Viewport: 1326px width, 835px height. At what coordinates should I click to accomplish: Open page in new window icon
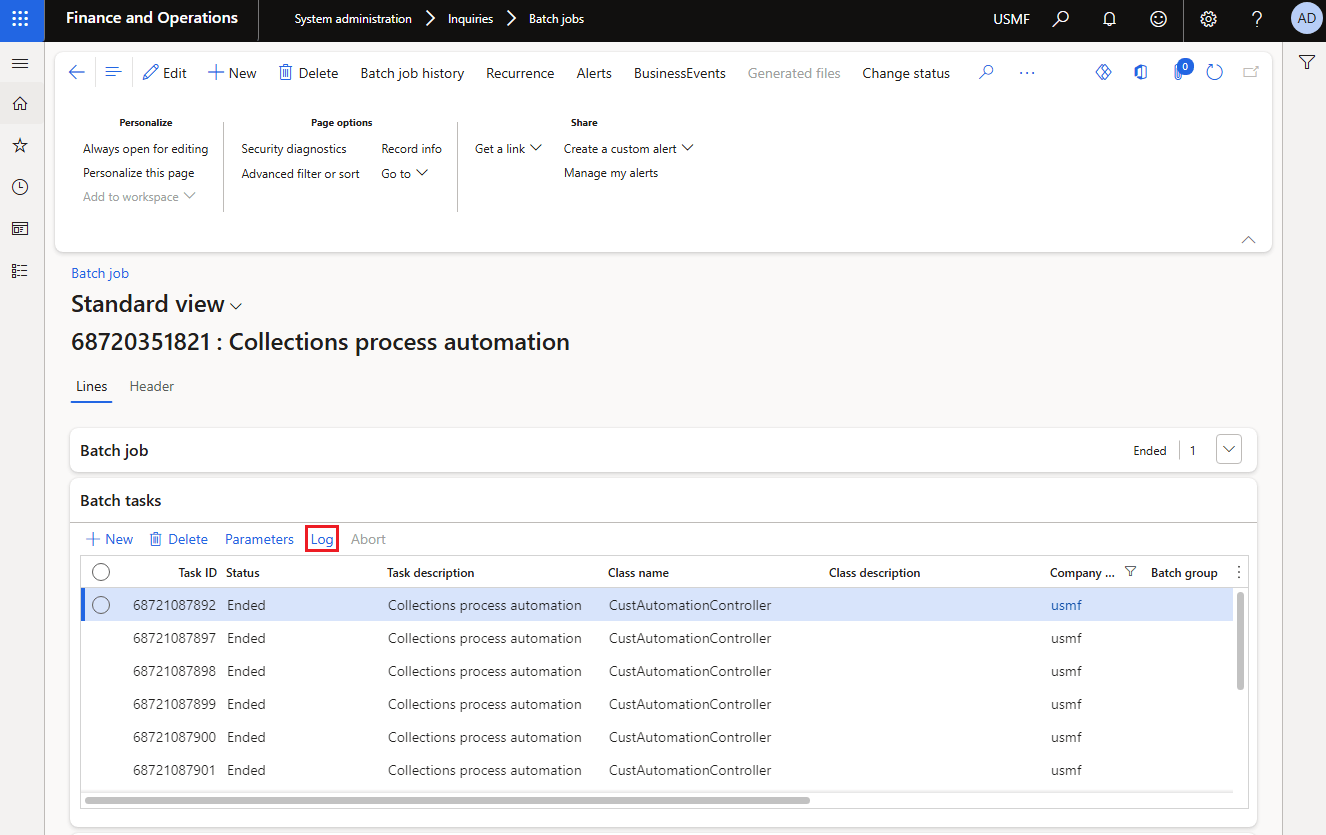1251,72
